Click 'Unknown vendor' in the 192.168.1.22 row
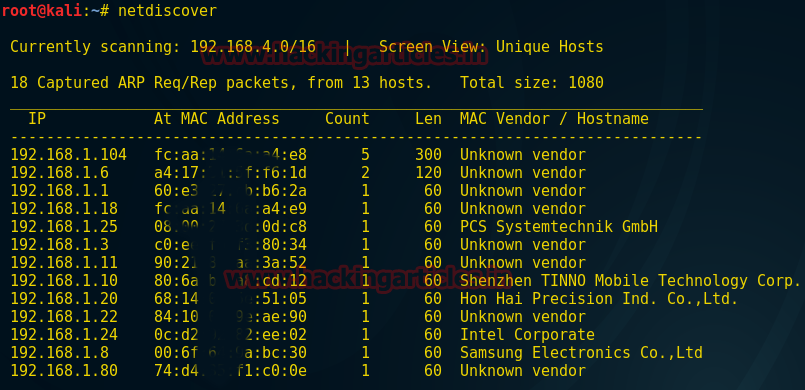This screenshot has height=390, width=805. (523, 317)
